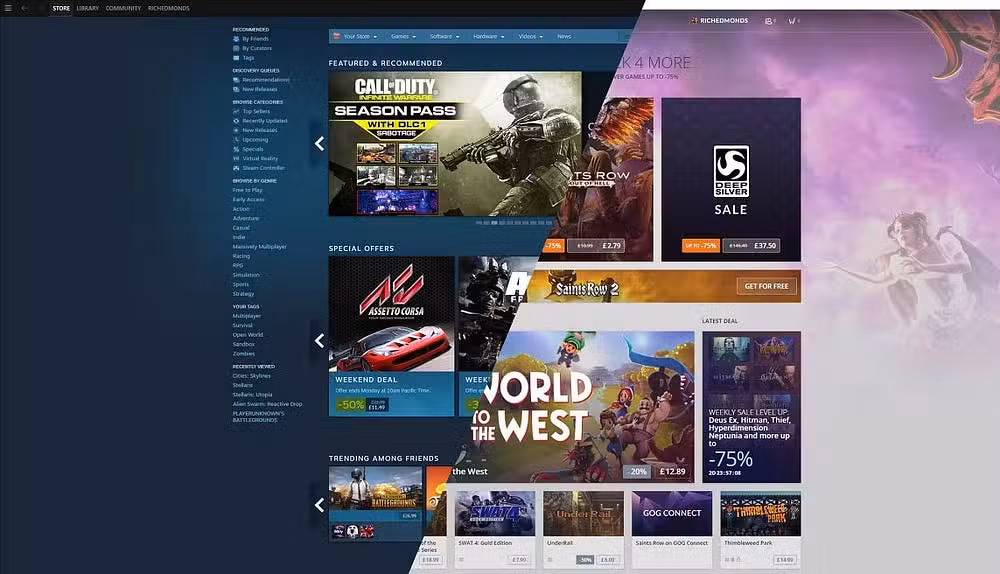1000x574 pixels.
Task: Open the Zombies tag link
Action: click(x=244, y=354)
